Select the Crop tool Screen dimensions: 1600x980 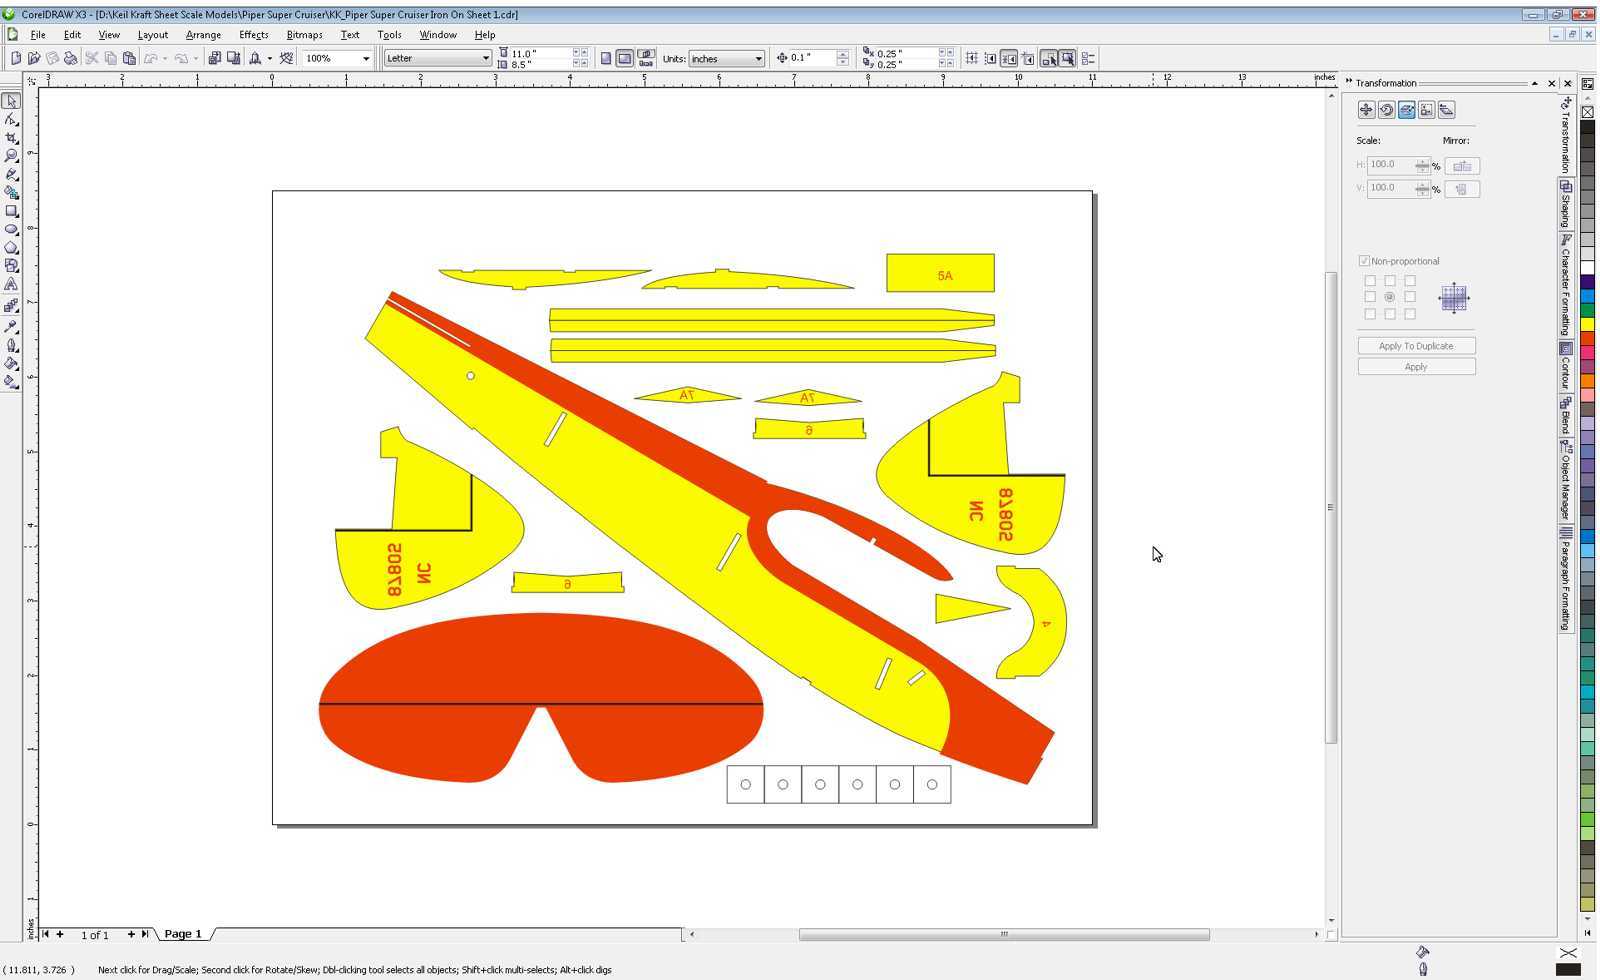11,138
